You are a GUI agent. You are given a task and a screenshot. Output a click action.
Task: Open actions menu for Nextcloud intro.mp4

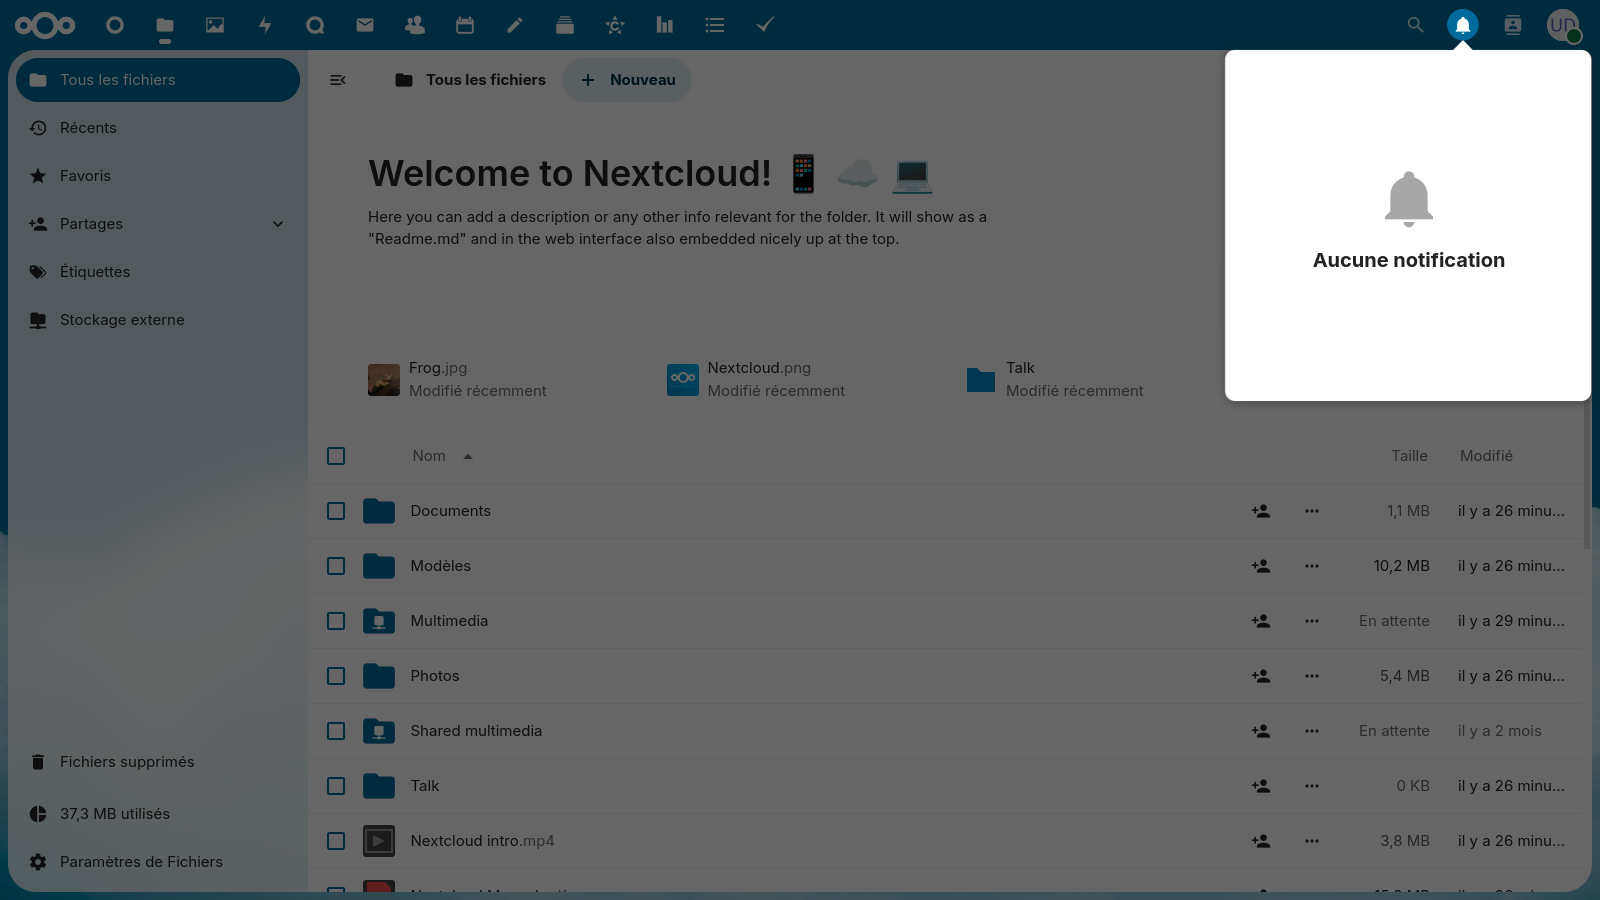tap(1312, 841)
